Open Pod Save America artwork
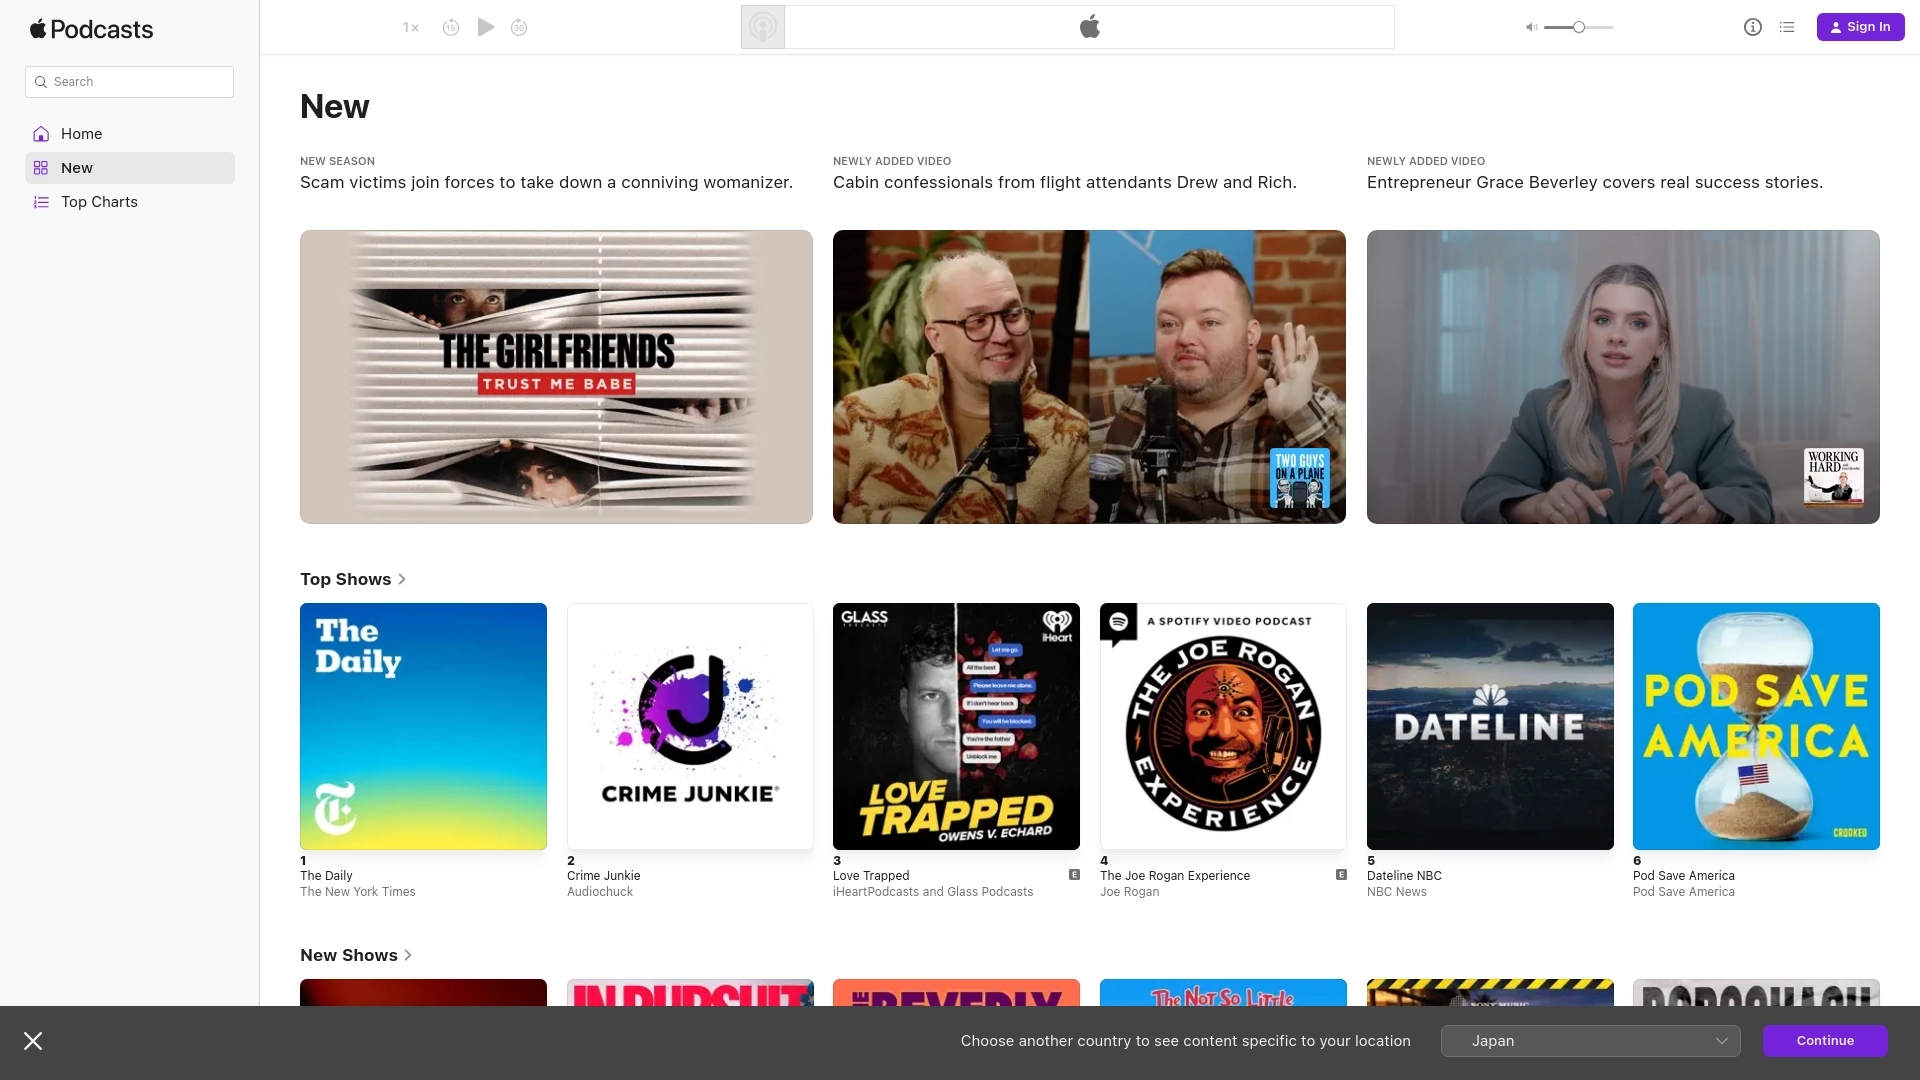The width and height of the screenshot is (1920, 1080). click(x=1756, y=726)
